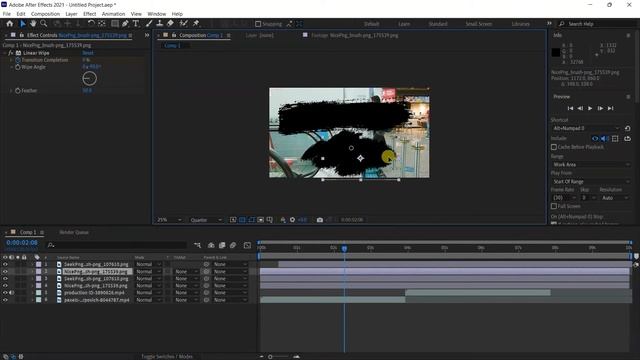Open the Shortcut dropdown Alt+Numpad 0
The width and height of the screenshot is (640, 360).
[x=585, y=128]
